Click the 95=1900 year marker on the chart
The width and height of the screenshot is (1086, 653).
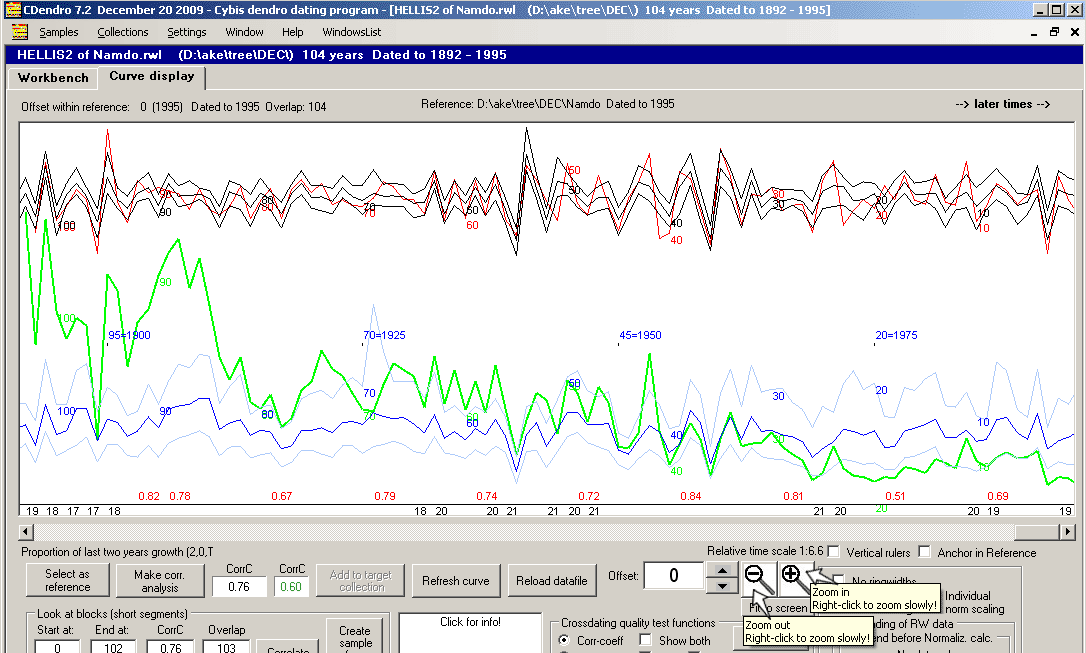129,335
